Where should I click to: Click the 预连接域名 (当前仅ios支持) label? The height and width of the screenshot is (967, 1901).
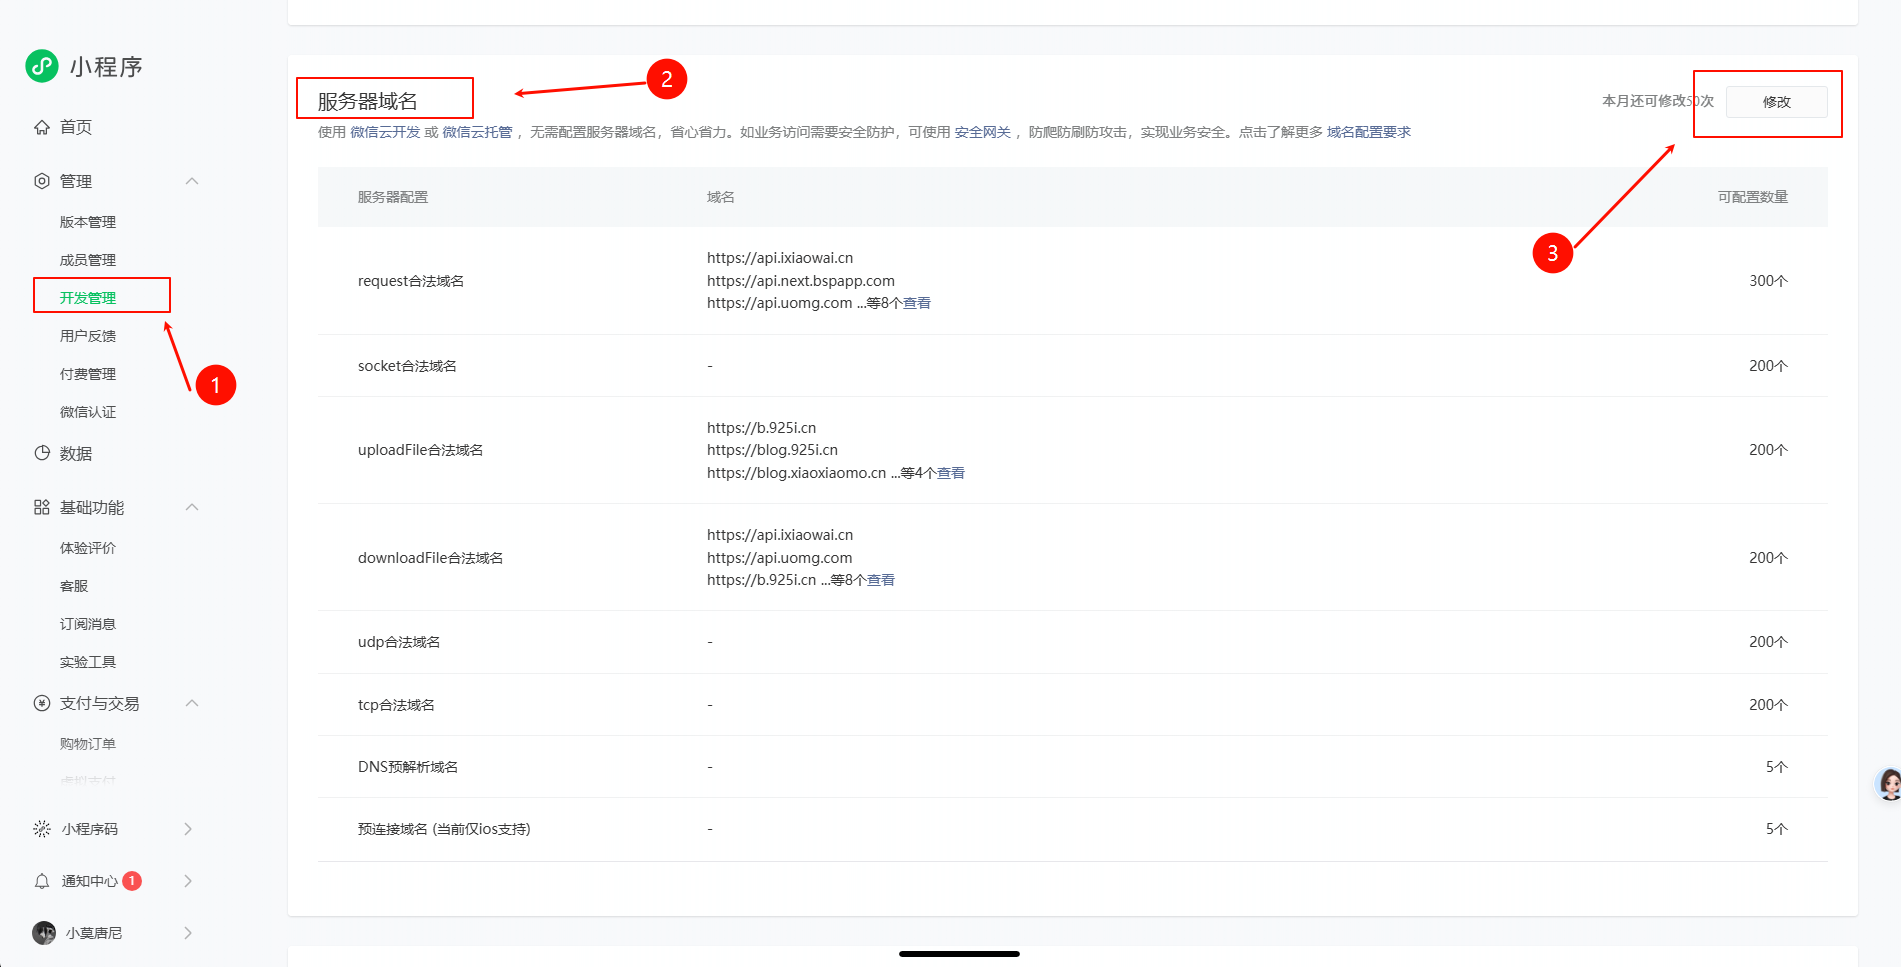(444, 829)
